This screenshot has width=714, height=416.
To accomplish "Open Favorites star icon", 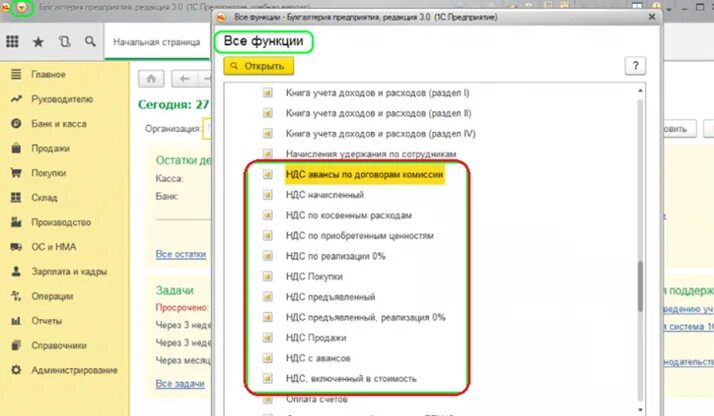I will [38, 42].
